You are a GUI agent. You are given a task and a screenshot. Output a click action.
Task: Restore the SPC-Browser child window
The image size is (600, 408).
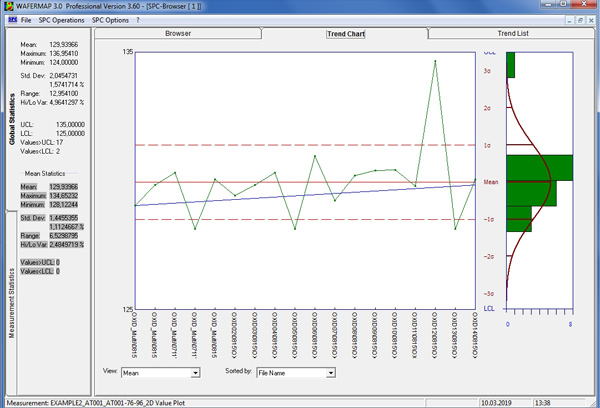tap(580, 20)
